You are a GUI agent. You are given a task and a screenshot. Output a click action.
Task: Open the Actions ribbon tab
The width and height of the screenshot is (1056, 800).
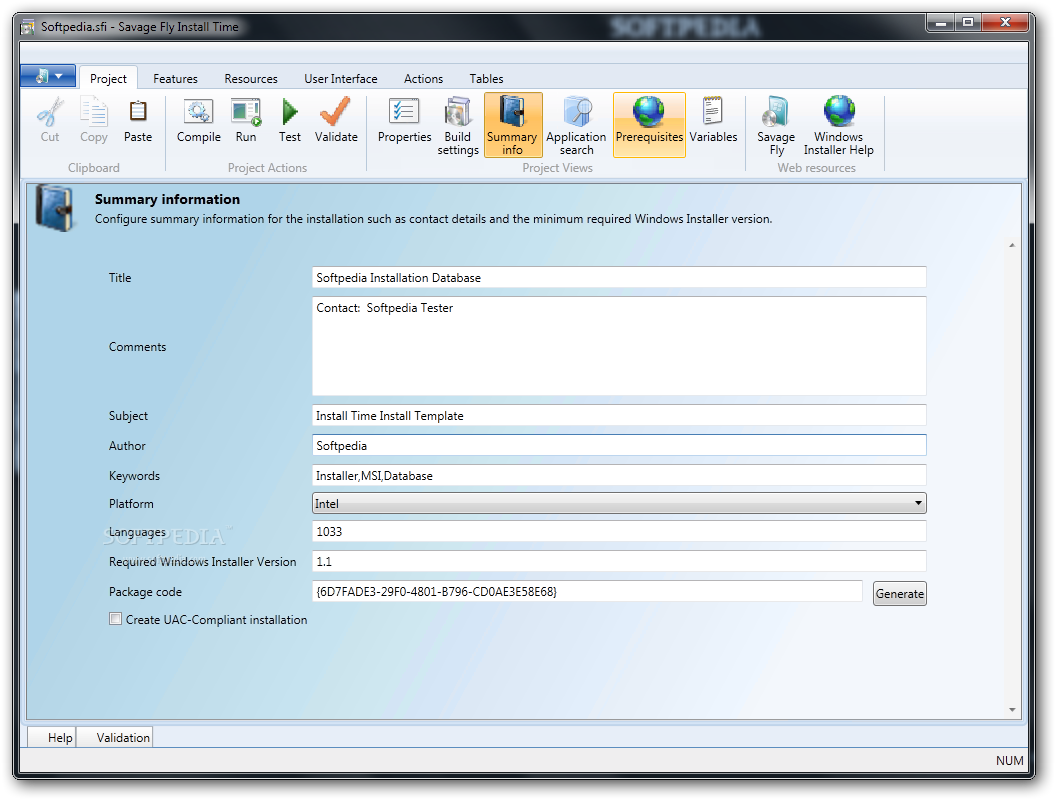tap(424, 79)
